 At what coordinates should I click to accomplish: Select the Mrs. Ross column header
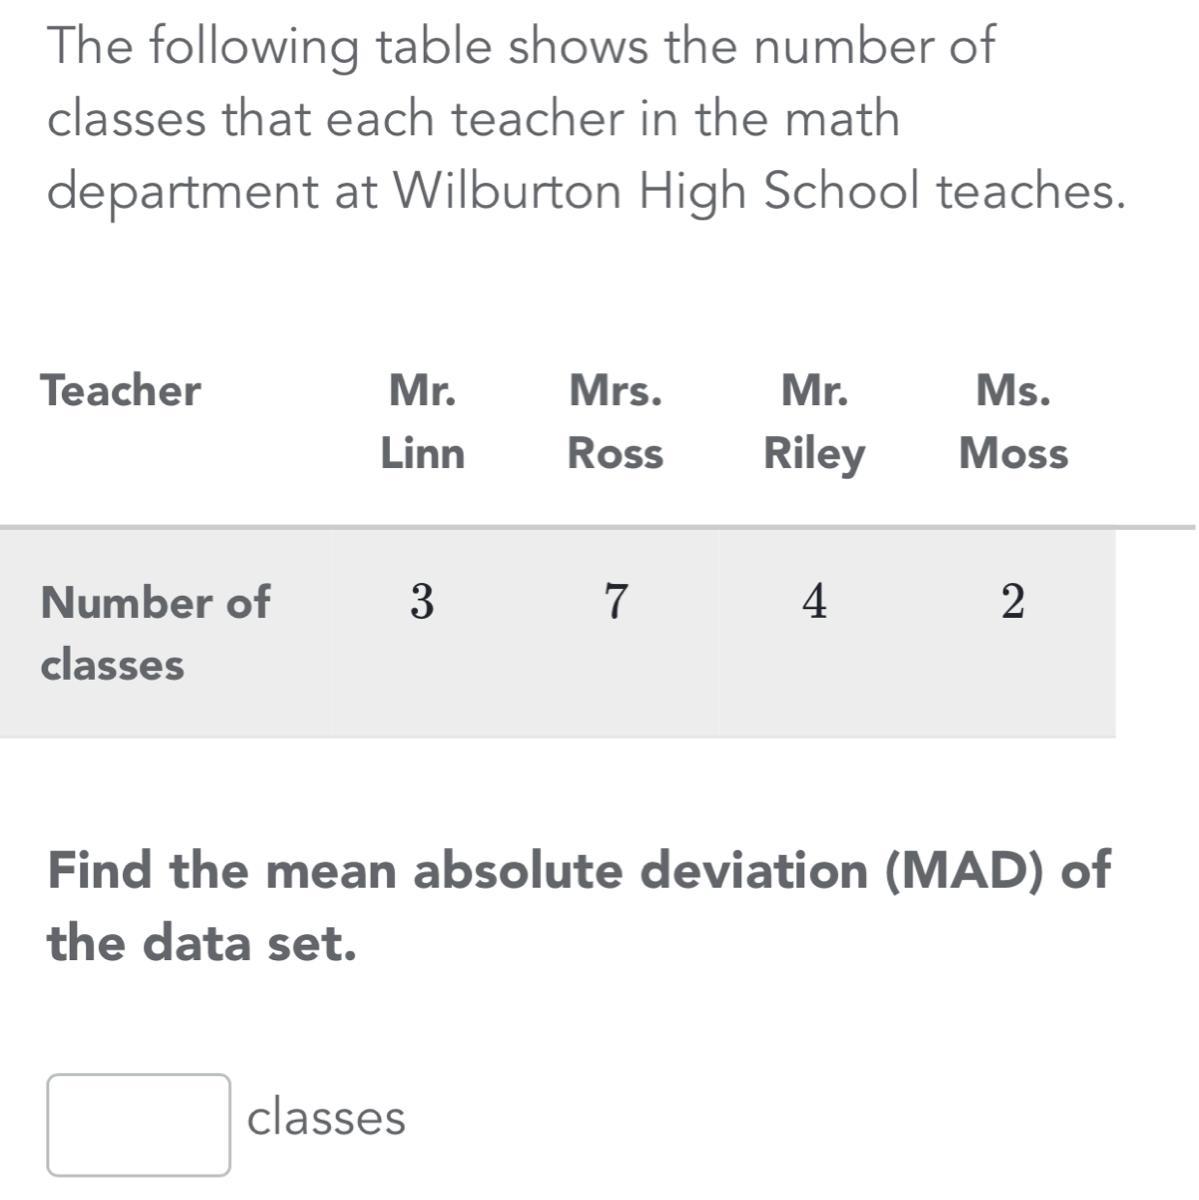tap(615, 421)
